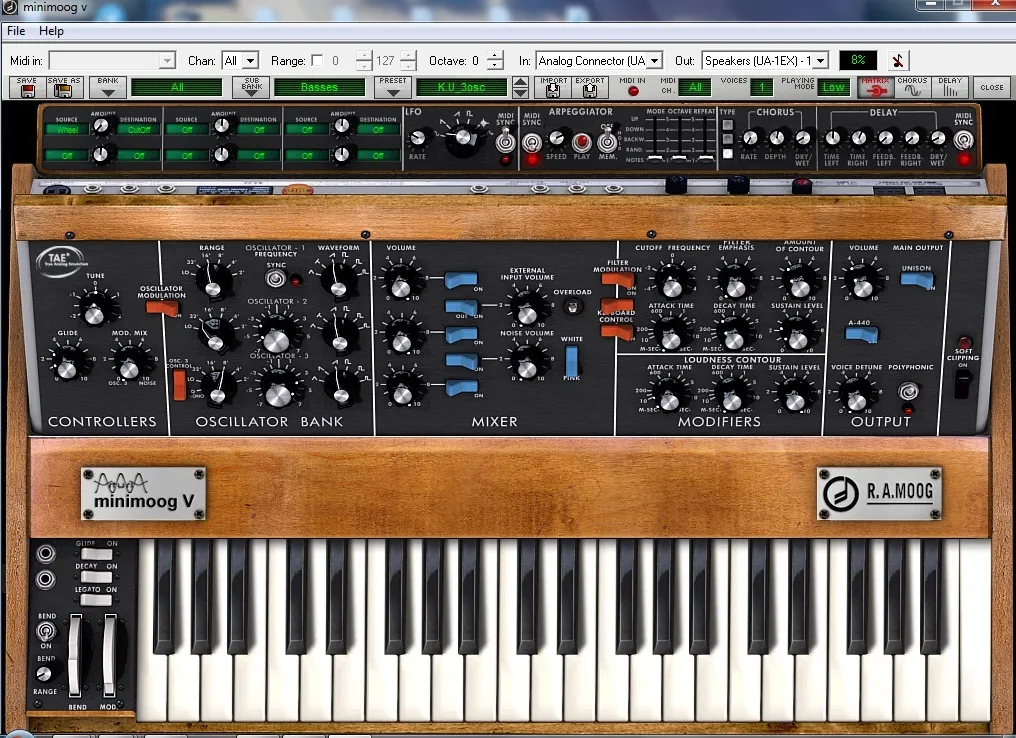Screen dimensions: 1016x738
Task: Click the R.A.MOOG logo plate
Action: tap(879, 493)
